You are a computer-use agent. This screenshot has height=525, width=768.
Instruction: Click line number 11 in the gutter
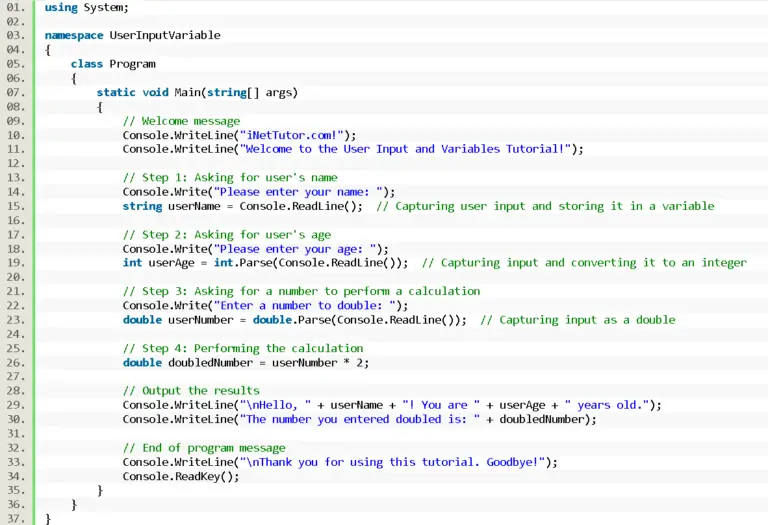tap(14, 149)
